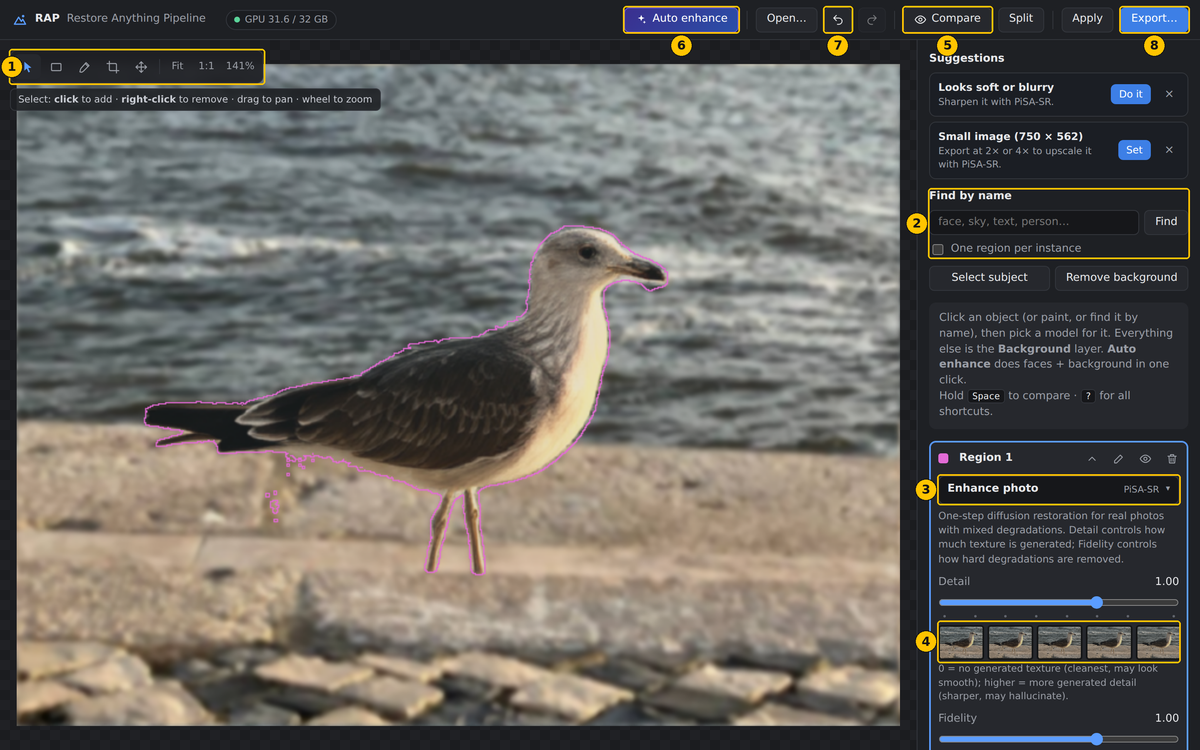This screenshot has width=1200, height=750.
Task: Redo the undone action
Action: pyautogui.click(x=871, y=19)
